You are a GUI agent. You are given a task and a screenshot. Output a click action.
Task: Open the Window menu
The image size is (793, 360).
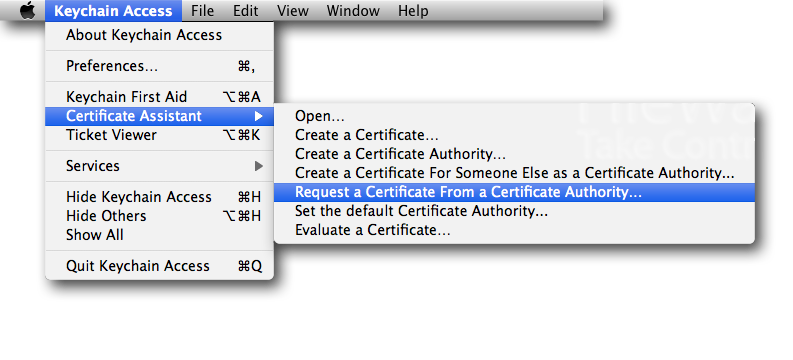353,11
